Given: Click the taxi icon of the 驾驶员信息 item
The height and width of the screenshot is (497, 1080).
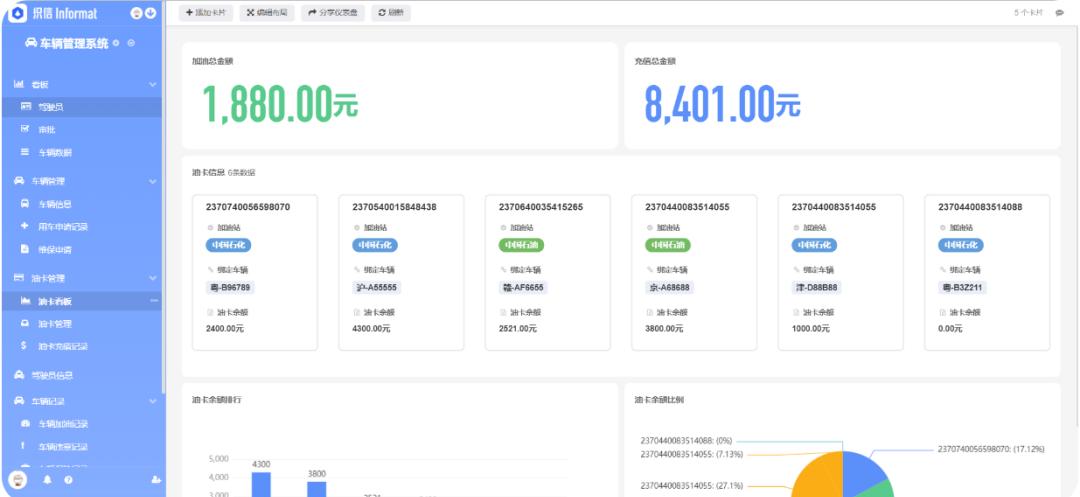Looking at the screenshot, I should point(19,375).
